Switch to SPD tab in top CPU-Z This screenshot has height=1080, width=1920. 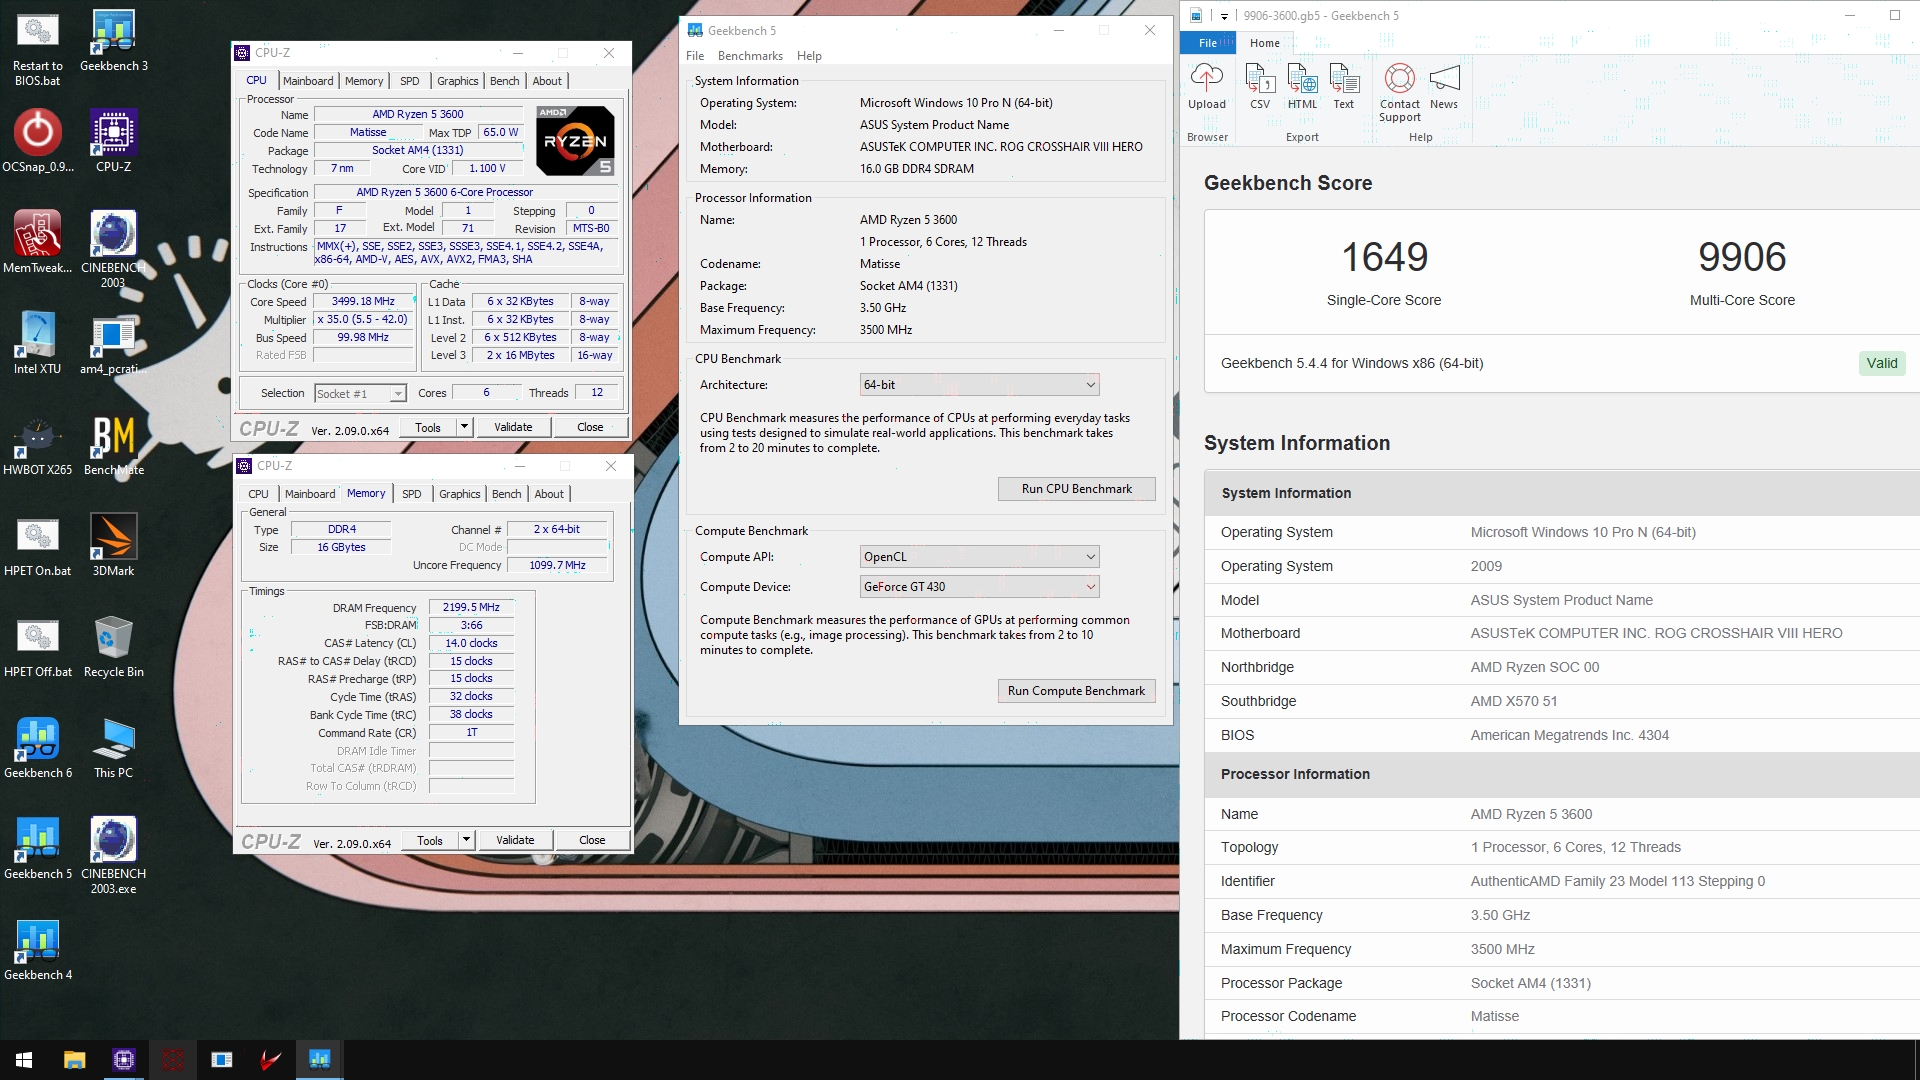pyautogui.click(x=410, y=81)
